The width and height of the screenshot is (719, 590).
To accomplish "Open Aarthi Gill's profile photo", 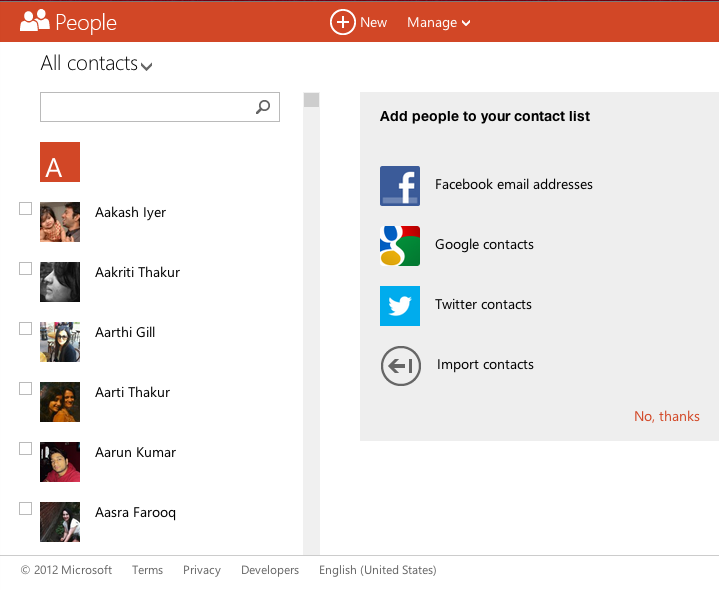I will (x=60, y=342).
